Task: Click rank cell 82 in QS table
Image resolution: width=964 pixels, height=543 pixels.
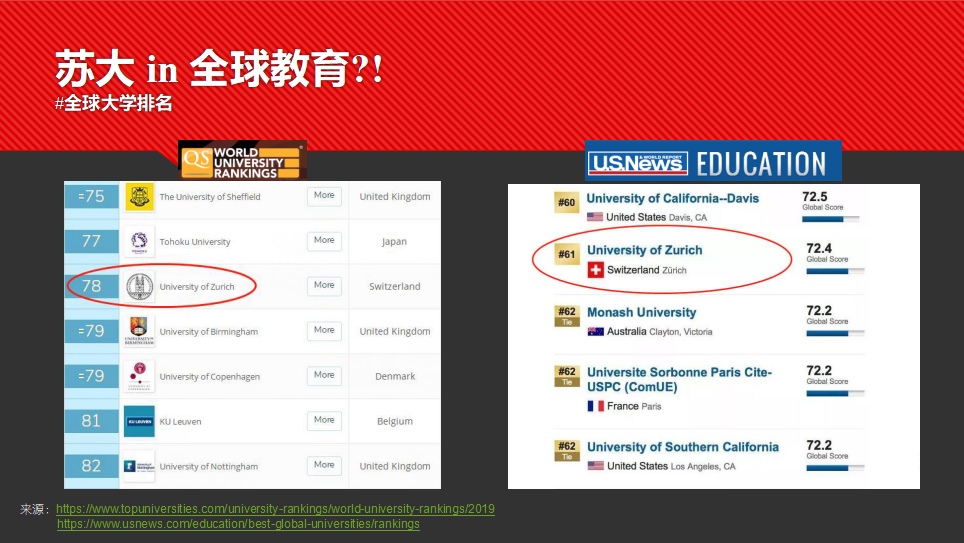Action: tap(91, 466)
